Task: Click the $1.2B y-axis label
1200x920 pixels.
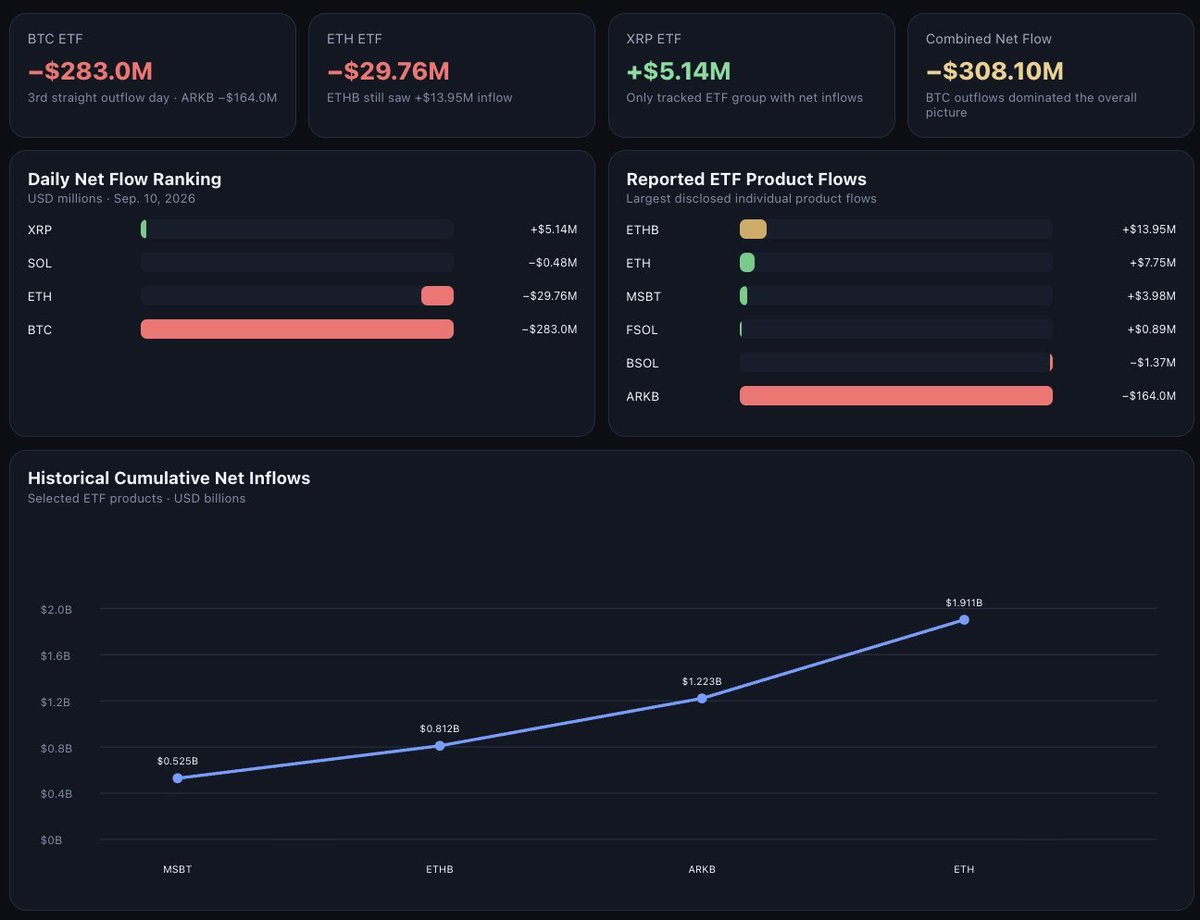Action: pos(56,702)
